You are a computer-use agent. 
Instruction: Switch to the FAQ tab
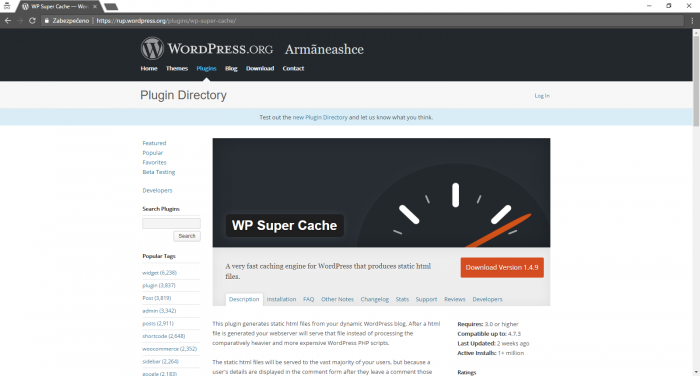tap(308, 299)
